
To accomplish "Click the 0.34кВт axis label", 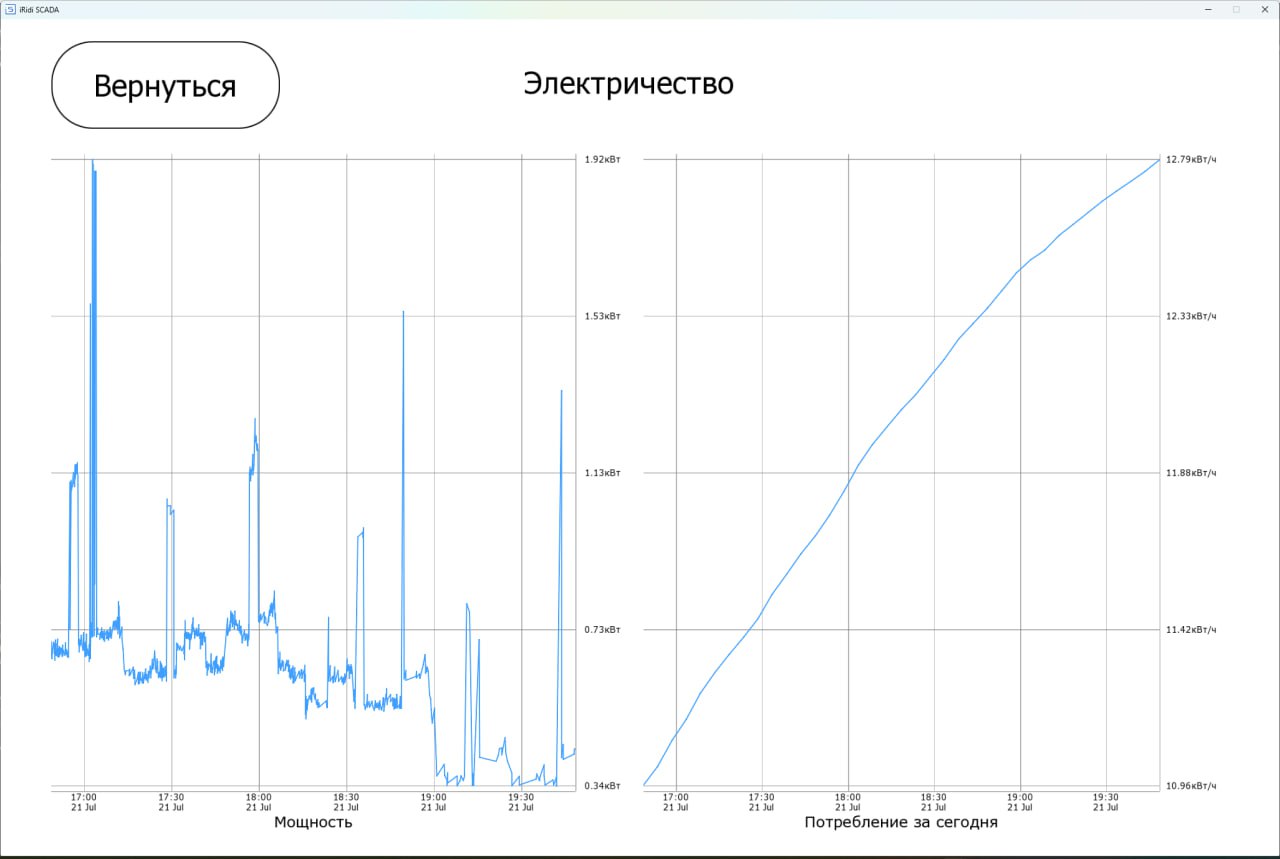I will 602,786.
